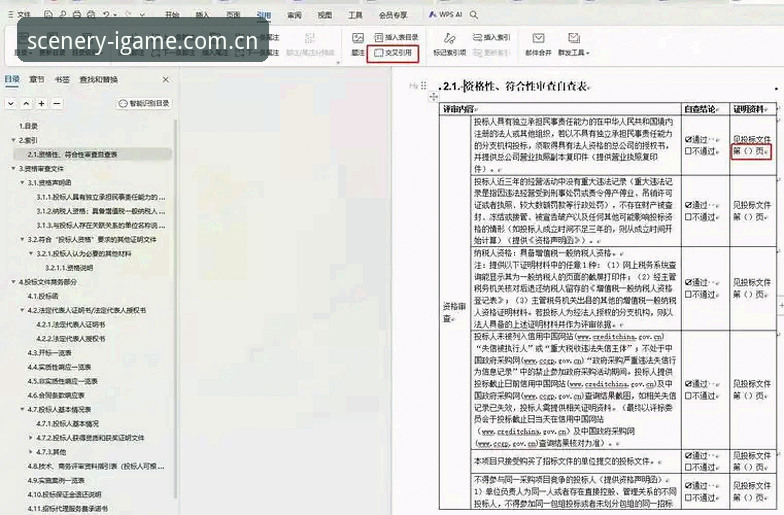This screenshot has width=784, height=515.
Task: Select outline item 4.1.投标函
Action: pyautogui.click(x=42, y=296)
